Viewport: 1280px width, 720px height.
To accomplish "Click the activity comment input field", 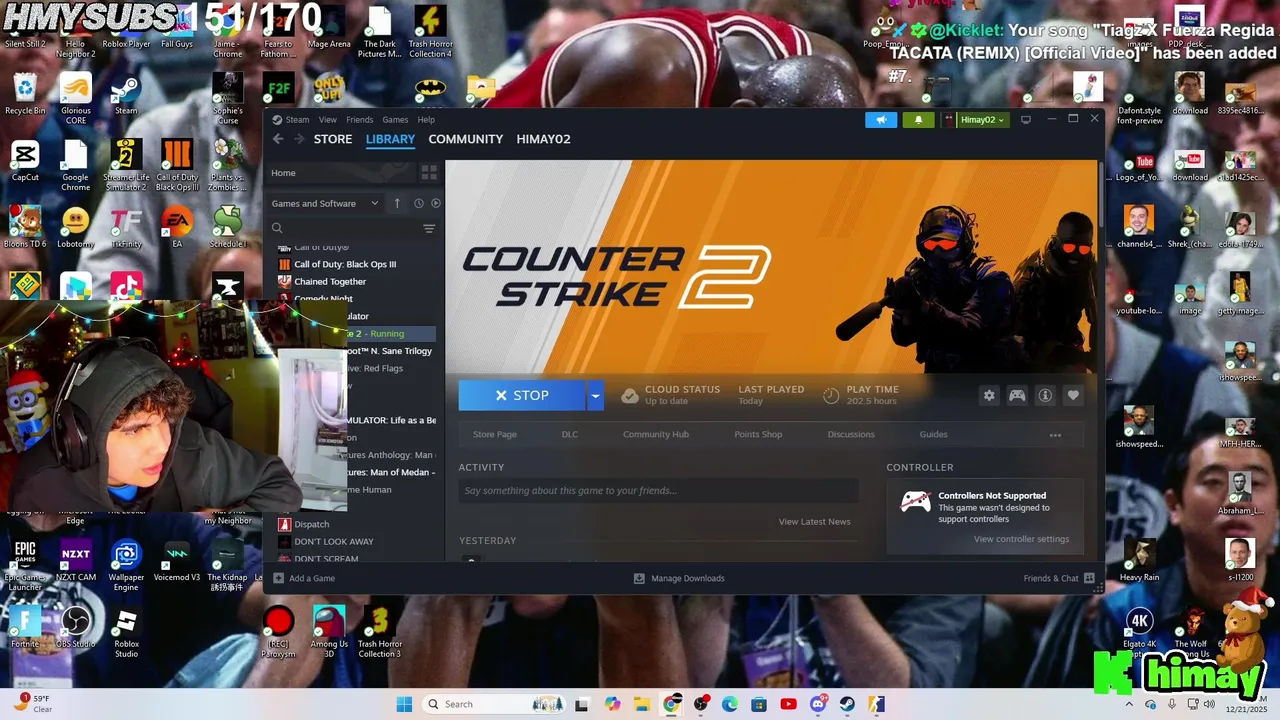I will tap(658, 490).
